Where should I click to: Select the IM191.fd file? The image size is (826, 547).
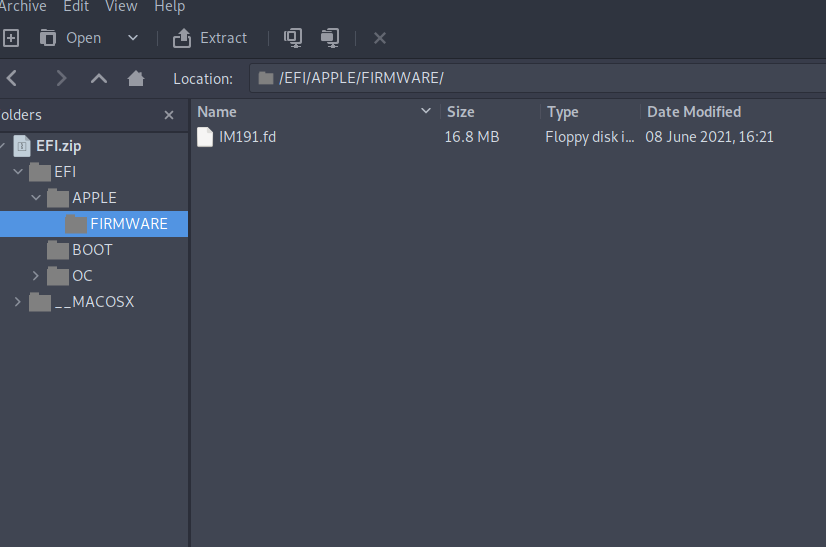tap(247, 137)
